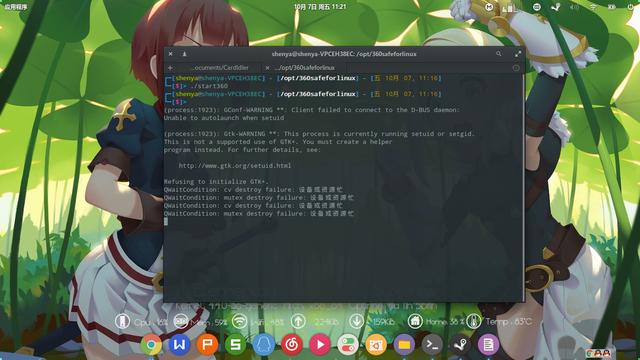Open the tab history icon at tab bar right
Image resolution: width=640 pixels, height=360 pixels.
(x=516, y=68)
